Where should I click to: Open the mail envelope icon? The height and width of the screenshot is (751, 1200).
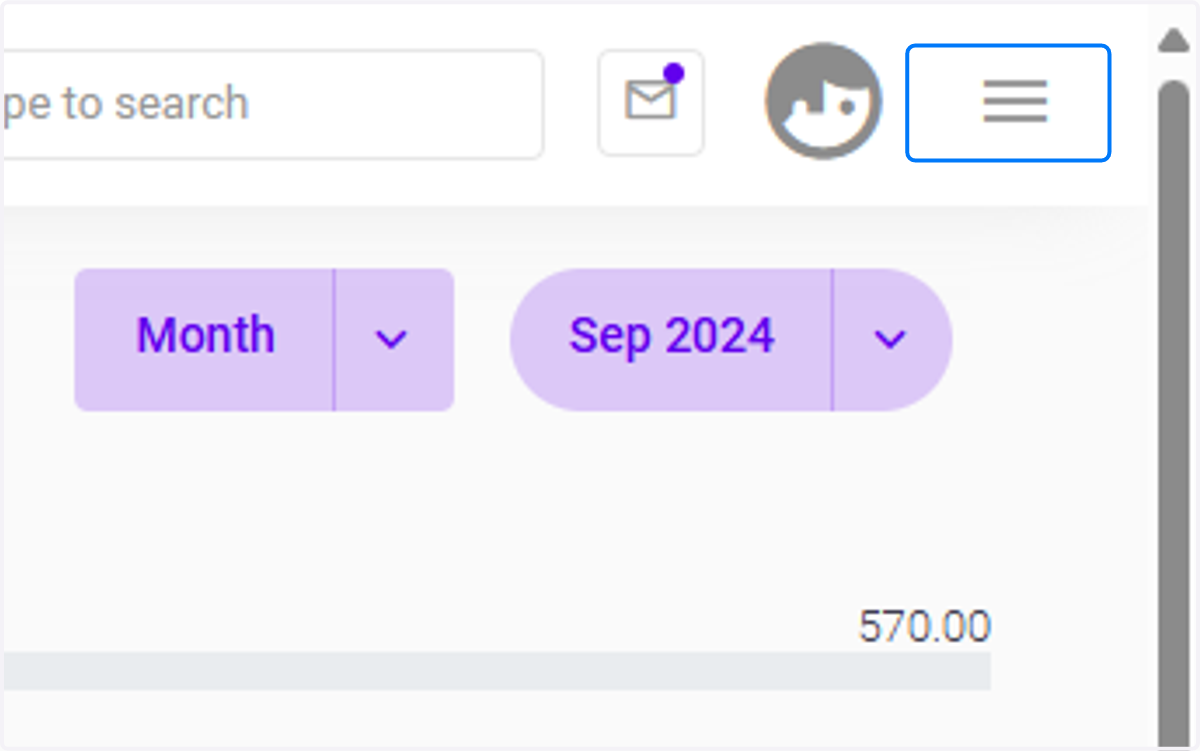coord(650,101)
